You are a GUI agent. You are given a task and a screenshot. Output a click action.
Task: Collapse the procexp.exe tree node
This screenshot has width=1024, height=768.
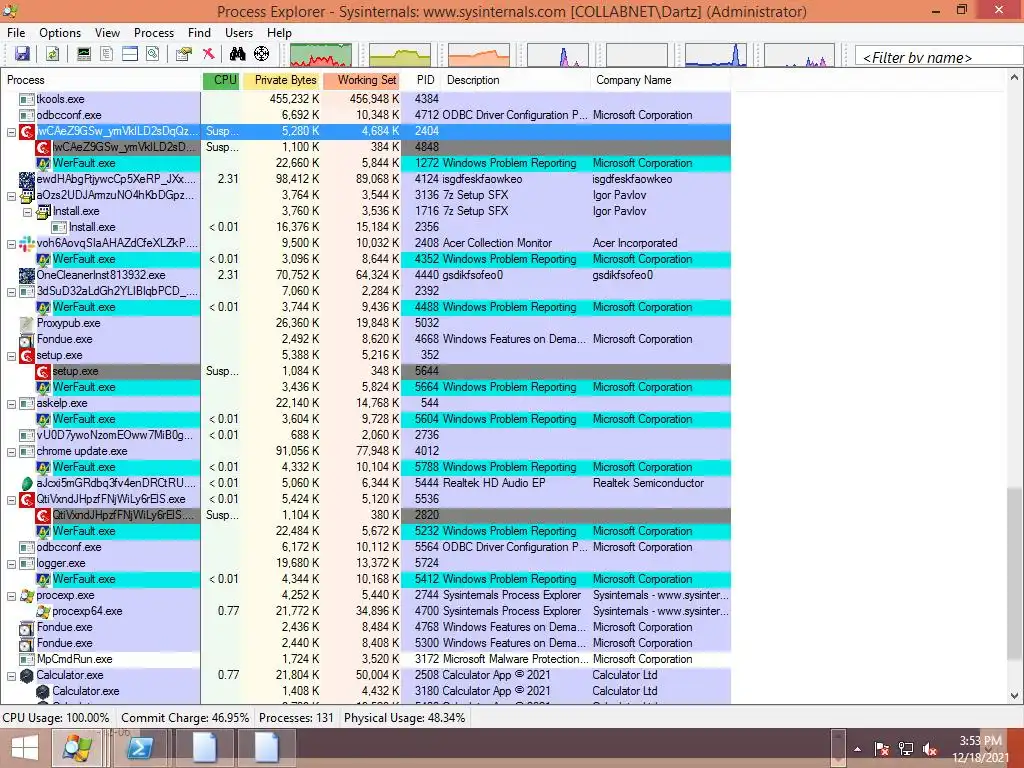point(11,596)
